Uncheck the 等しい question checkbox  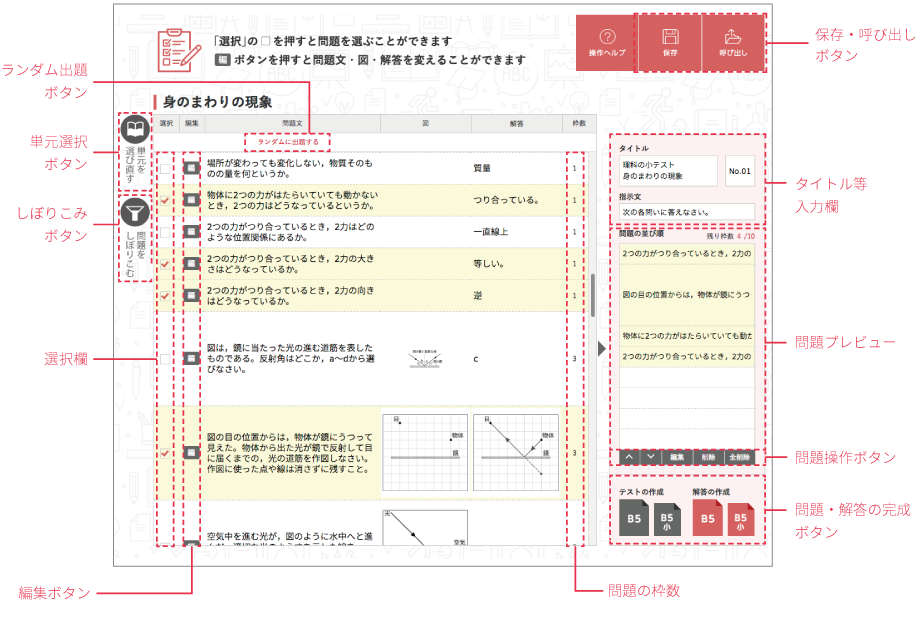165,264
